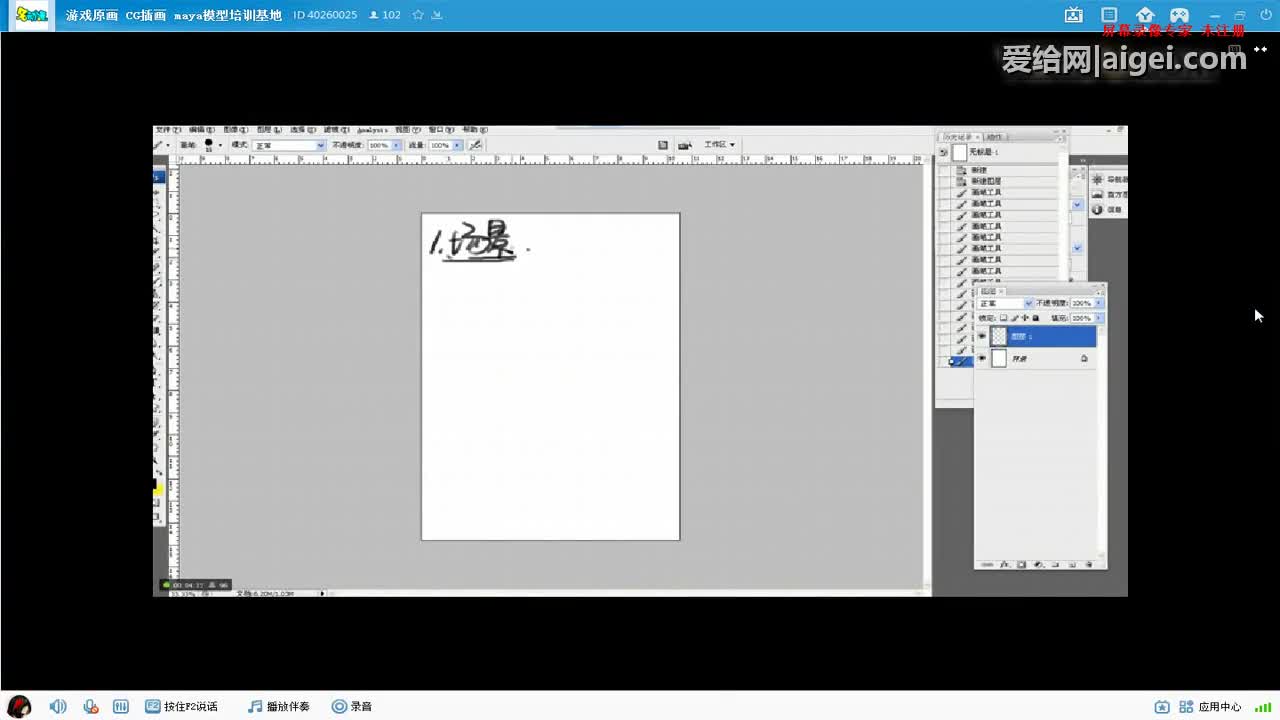Select the 图层 1 layer thumbnail
Screen dimensions: 1280x720
click(x=999, y=337)
